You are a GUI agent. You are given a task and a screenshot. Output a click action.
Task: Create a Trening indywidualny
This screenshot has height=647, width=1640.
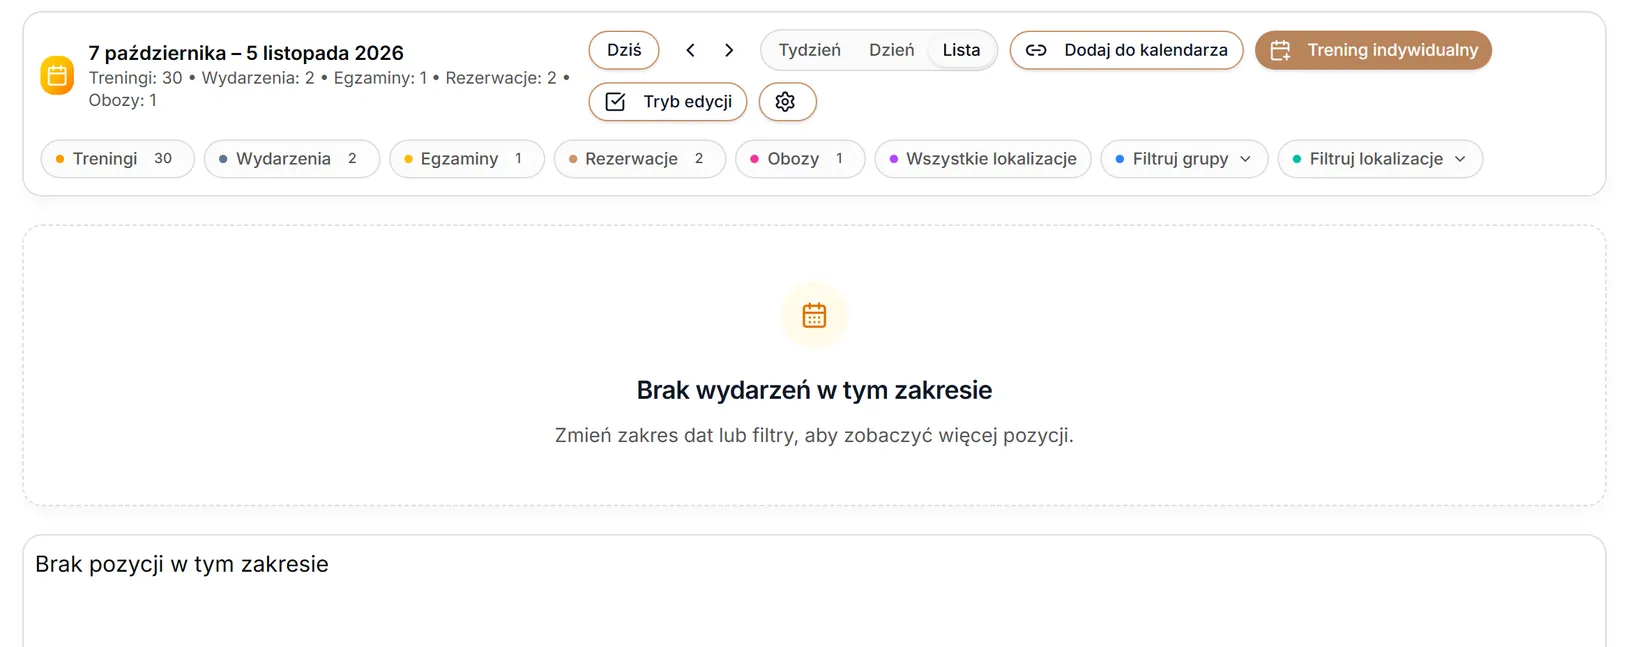coord(1373,50)
